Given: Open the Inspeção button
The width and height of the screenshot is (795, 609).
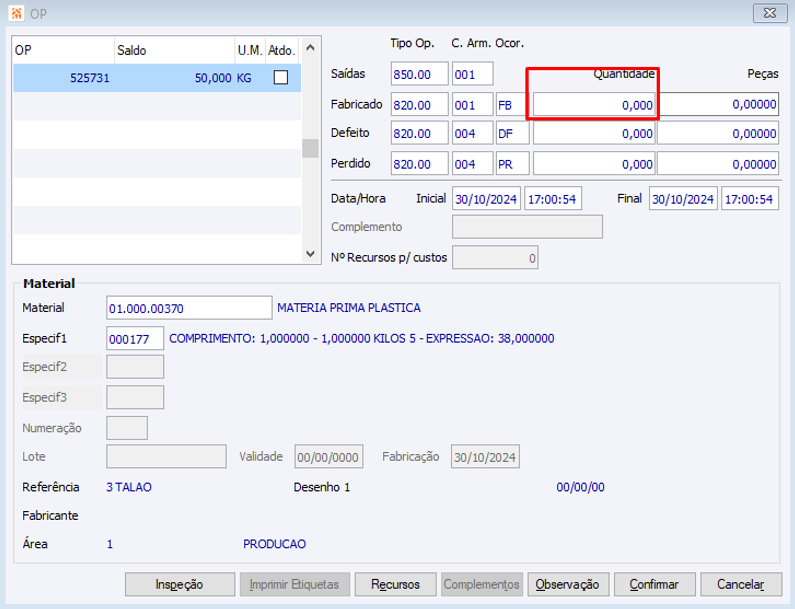Looking at the screenshot, I should tap(180, 585).
